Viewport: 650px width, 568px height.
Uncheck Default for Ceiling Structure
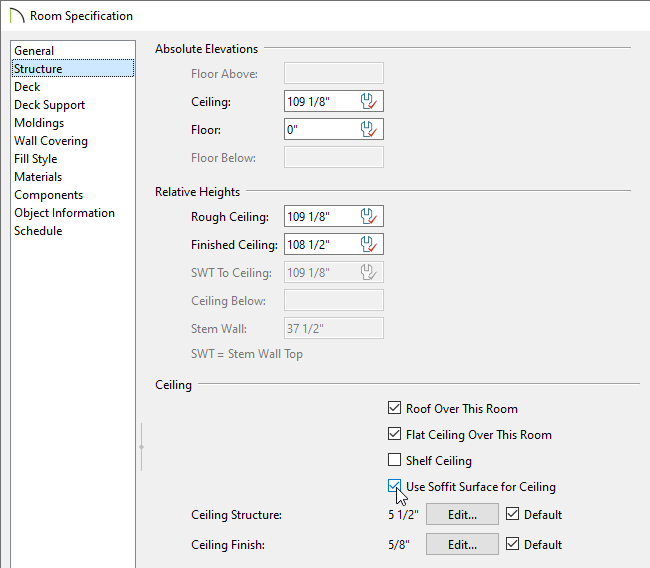point(512,514)
